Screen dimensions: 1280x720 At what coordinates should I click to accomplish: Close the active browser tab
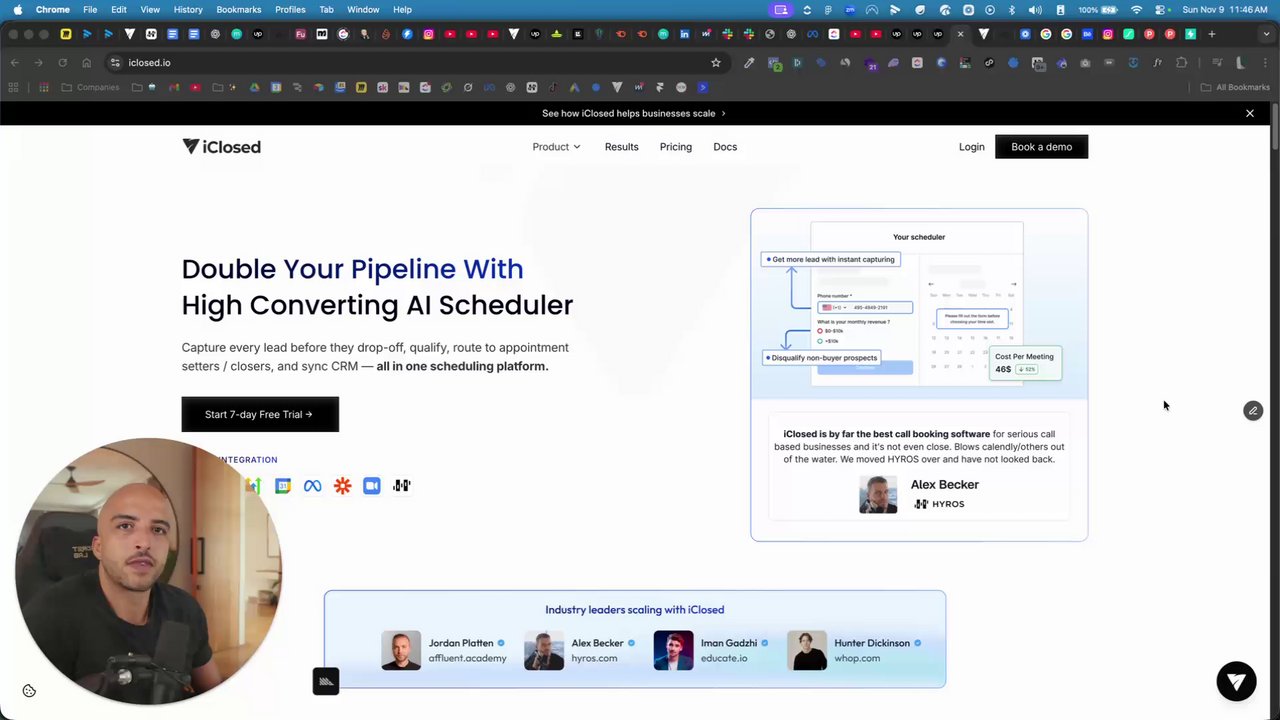pyautogui.click(x=960, y=34)
